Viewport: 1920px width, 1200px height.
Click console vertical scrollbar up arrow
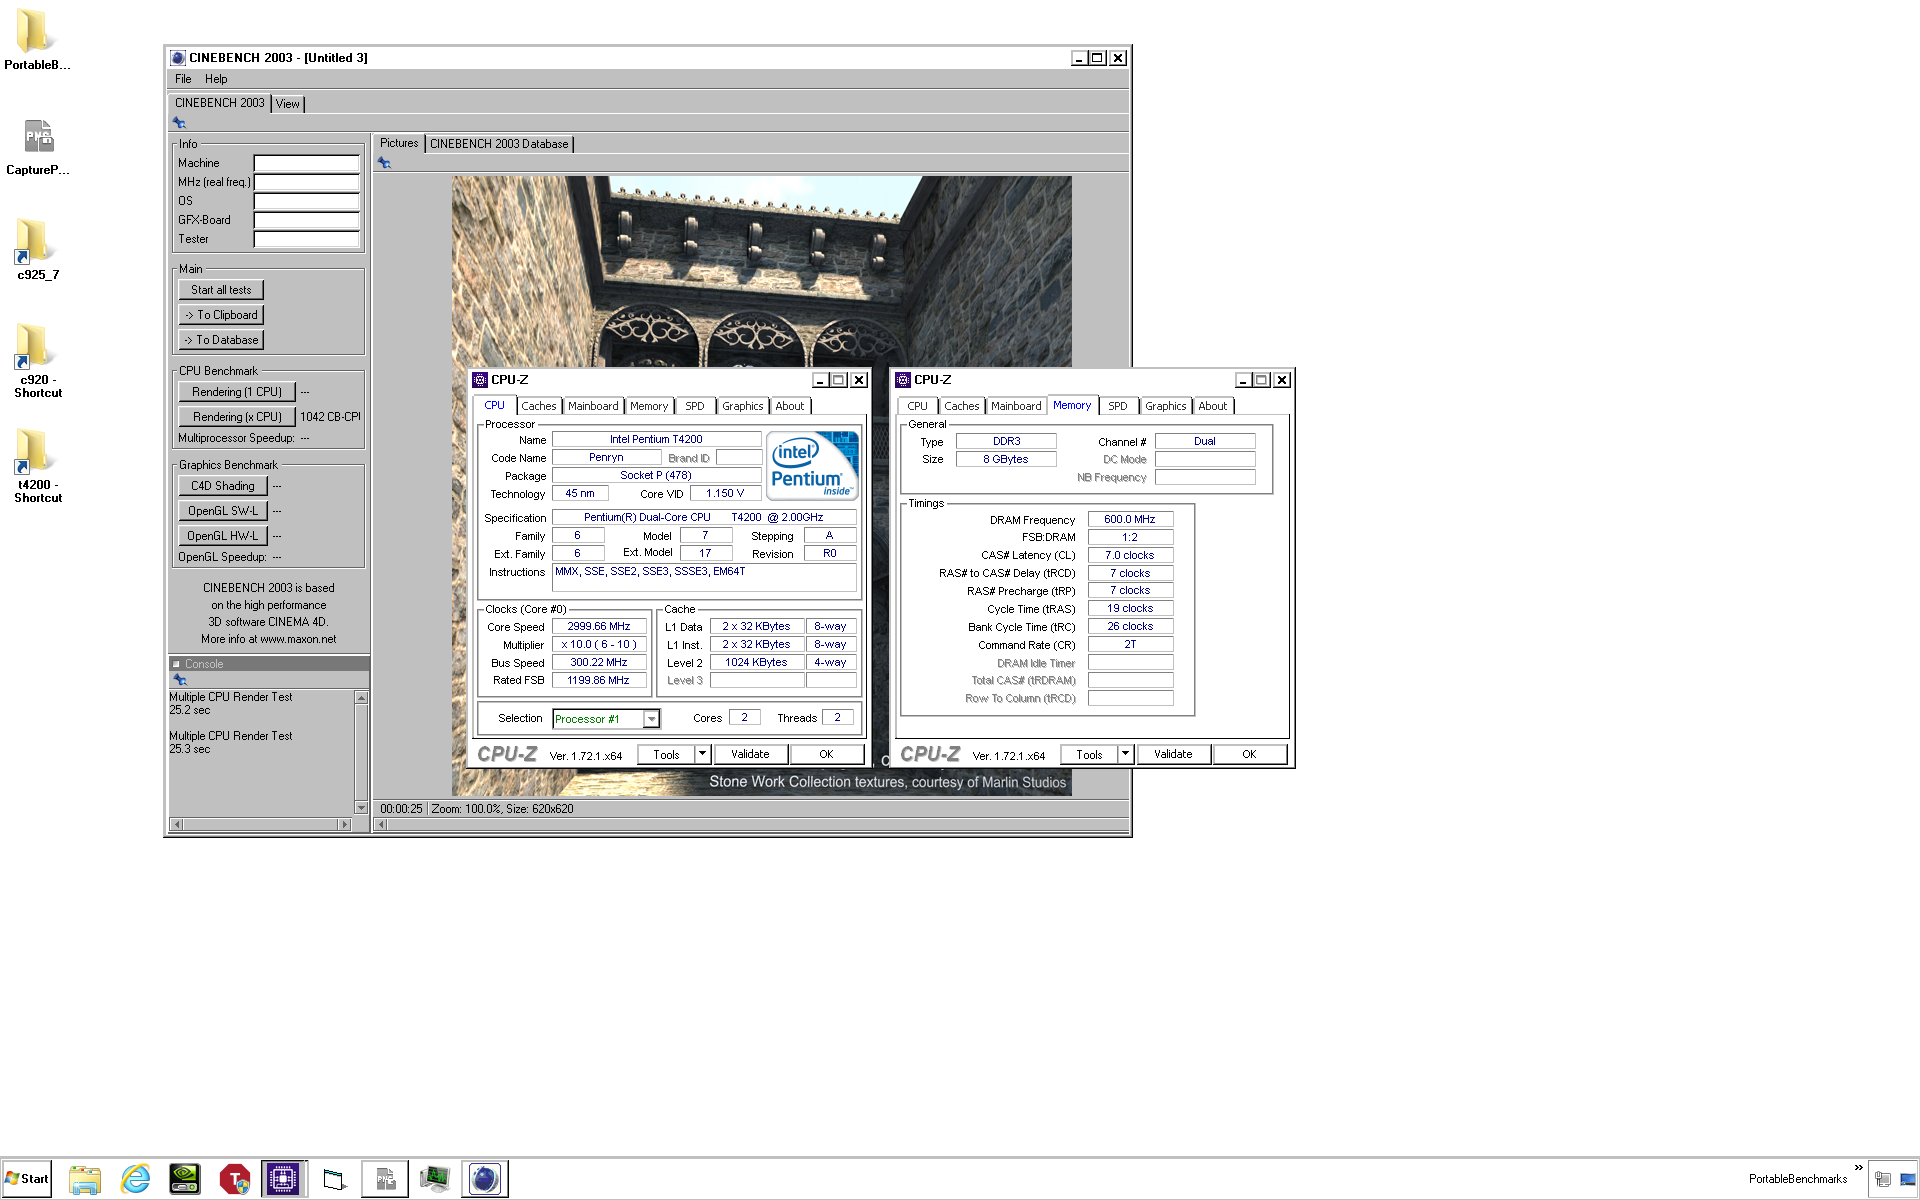(361, 697)
